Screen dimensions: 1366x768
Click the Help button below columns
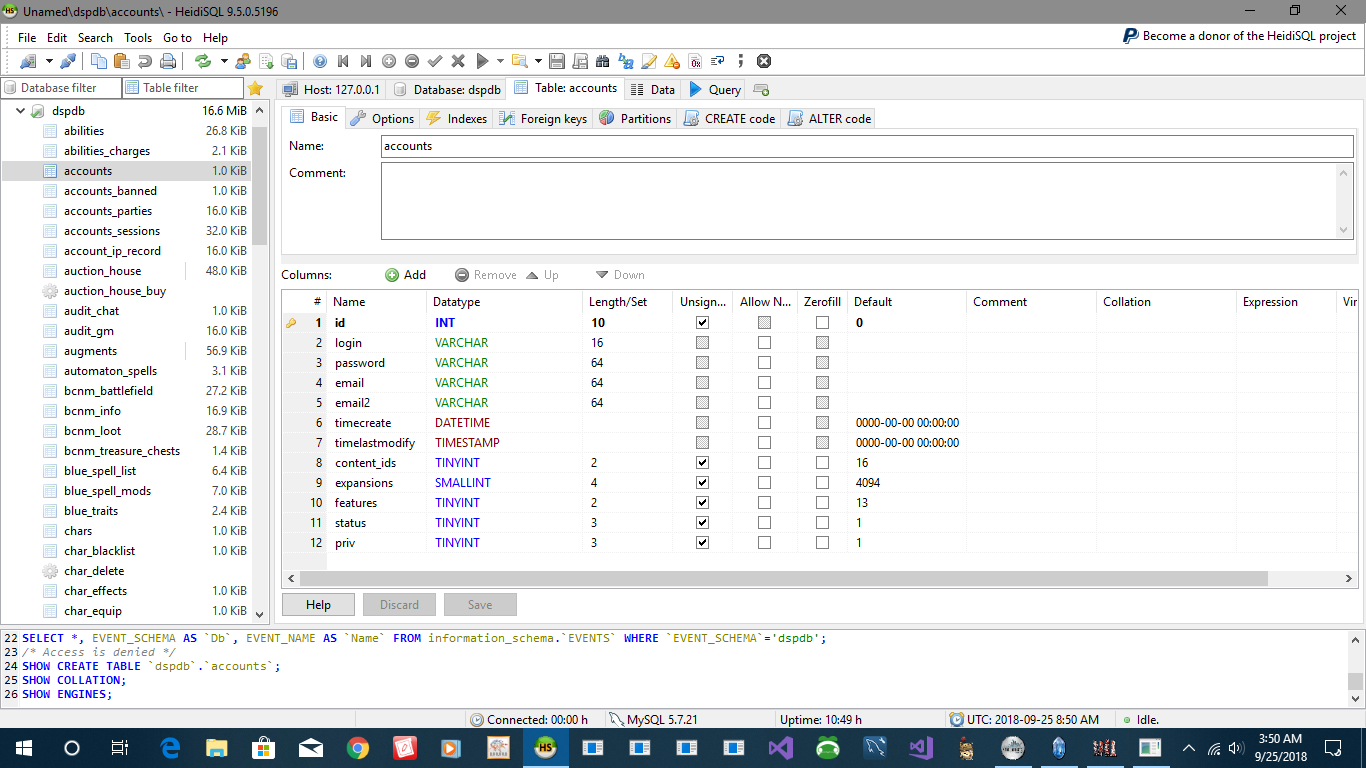click(318, 604)
